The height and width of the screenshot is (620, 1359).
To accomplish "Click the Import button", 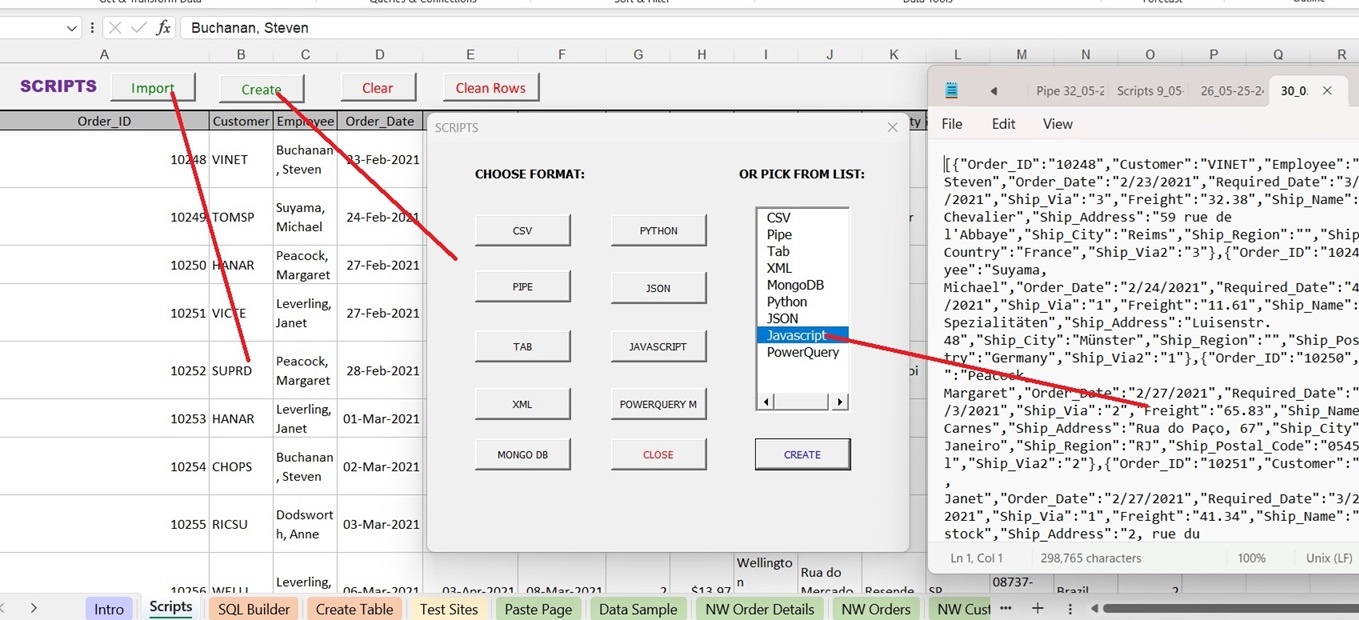I will click(x=153, y=88).
